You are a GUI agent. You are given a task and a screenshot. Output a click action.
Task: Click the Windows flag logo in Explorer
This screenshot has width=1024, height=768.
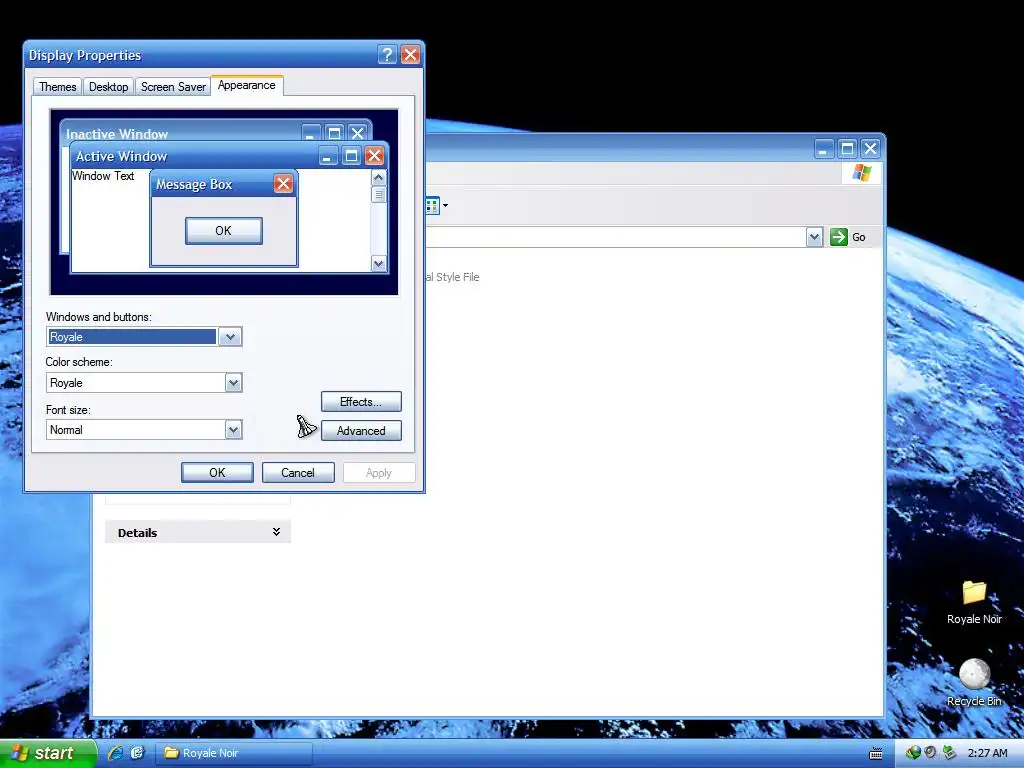tap(861, 173)
